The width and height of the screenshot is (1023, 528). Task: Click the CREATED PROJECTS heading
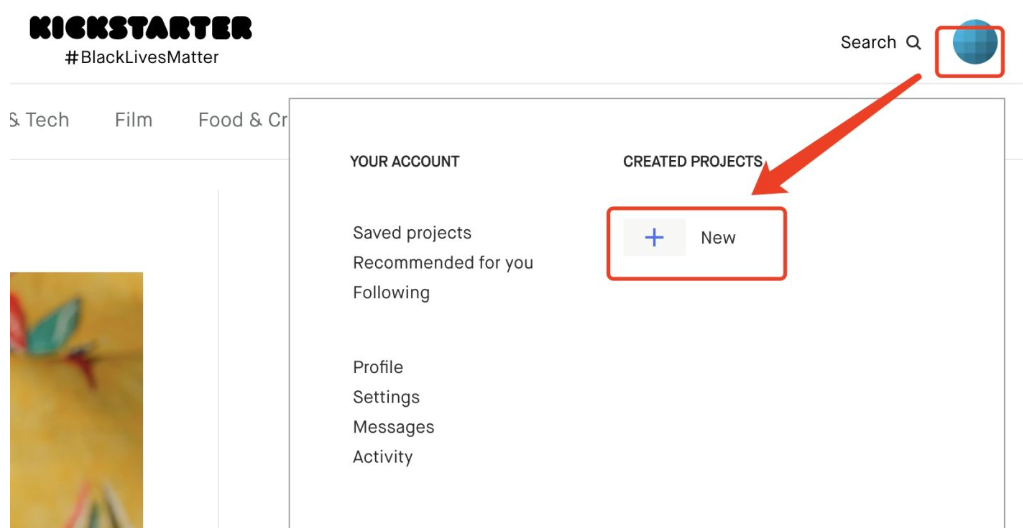[x=692, y=161]
